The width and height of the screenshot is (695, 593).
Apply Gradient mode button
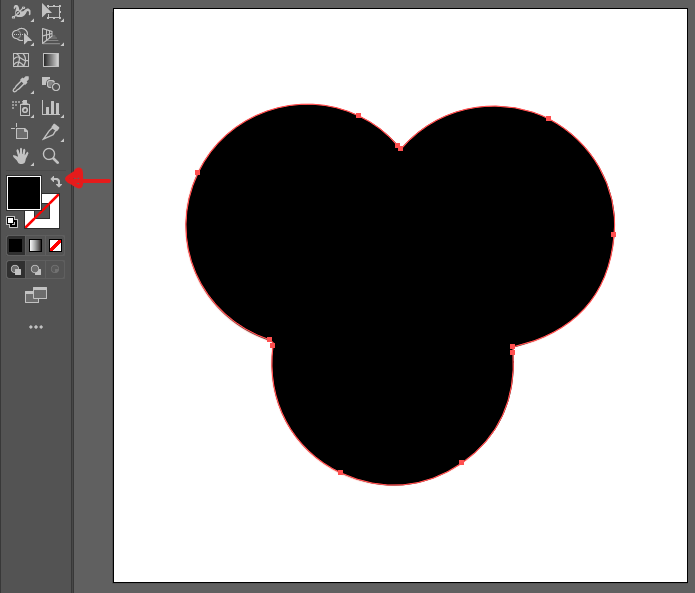(35, 245)
